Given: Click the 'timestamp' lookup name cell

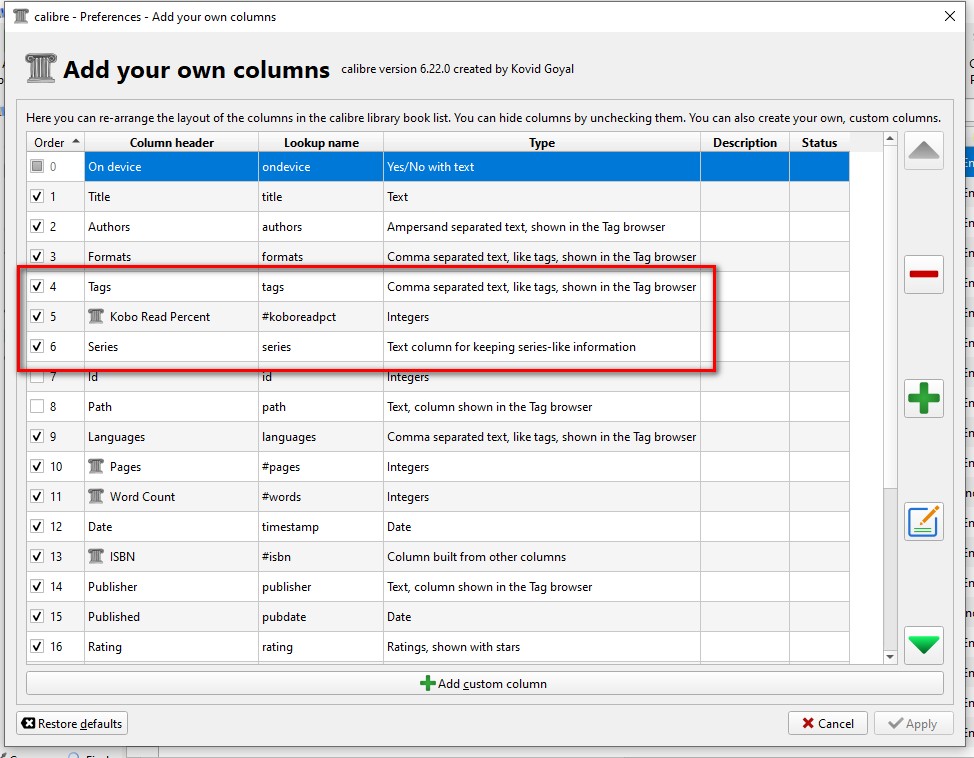Looking at the screenshot, I should coord(321,526).
